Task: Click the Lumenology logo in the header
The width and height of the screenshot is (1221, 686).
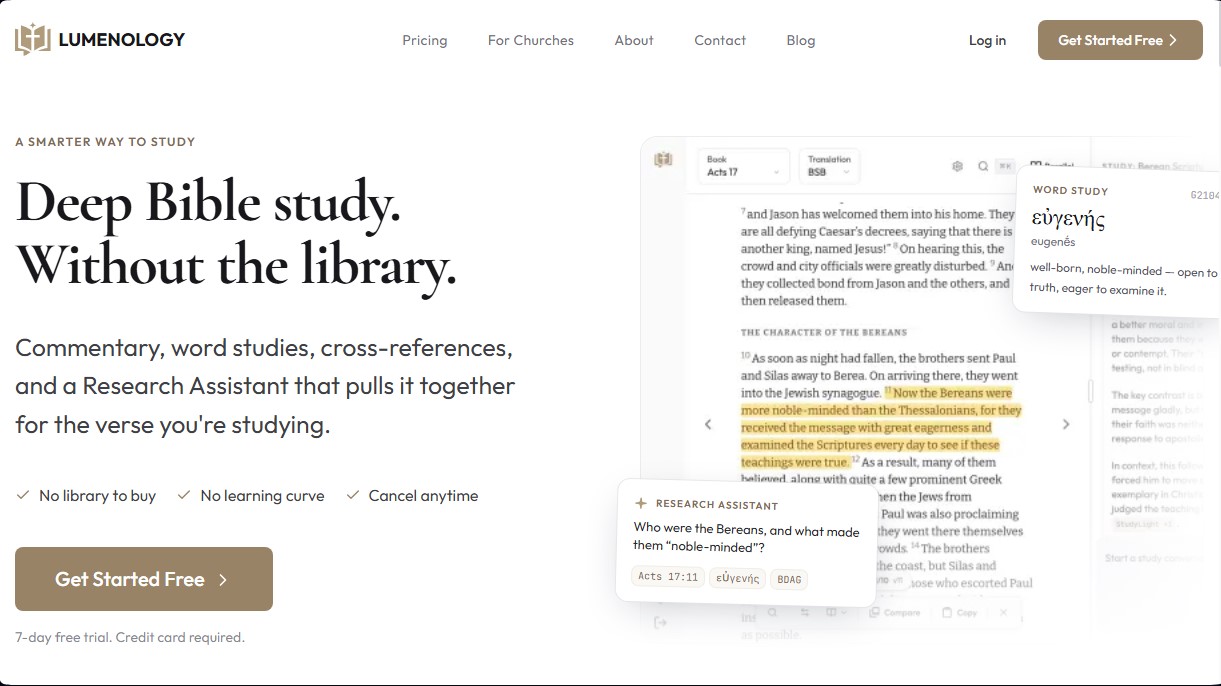Action: click(x=100, y=40)
